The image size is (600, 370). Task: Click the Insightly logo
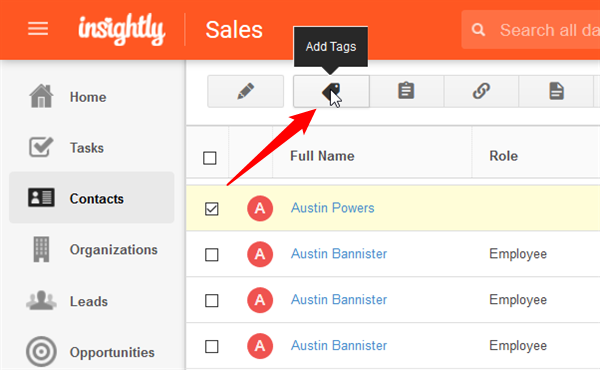pyautogui.click(x=122, y=29)
